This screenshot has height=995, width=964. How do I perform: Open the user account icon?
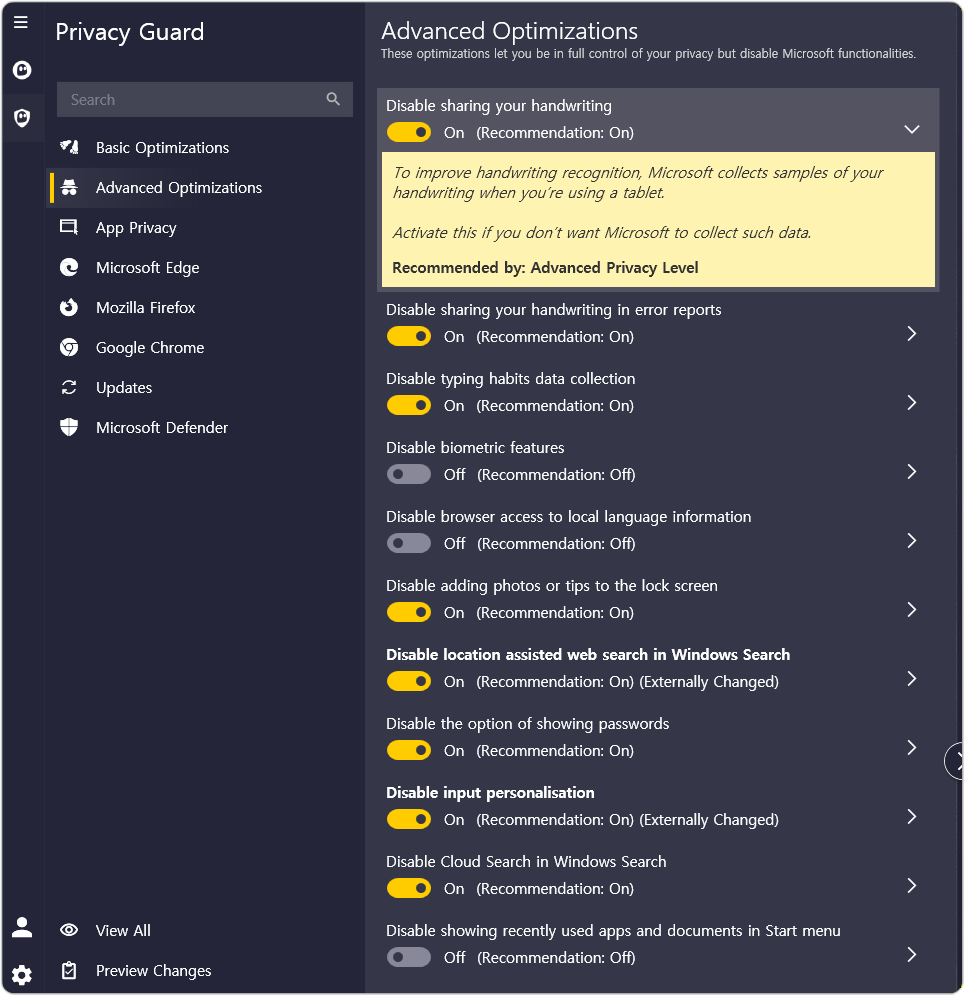tap(22, 927)
